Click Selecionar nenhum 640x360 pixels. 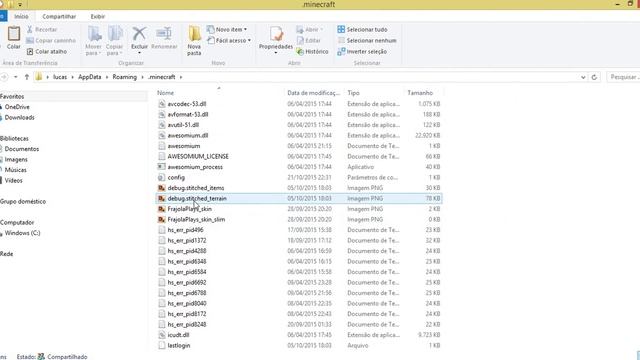[x=367, y=40]
